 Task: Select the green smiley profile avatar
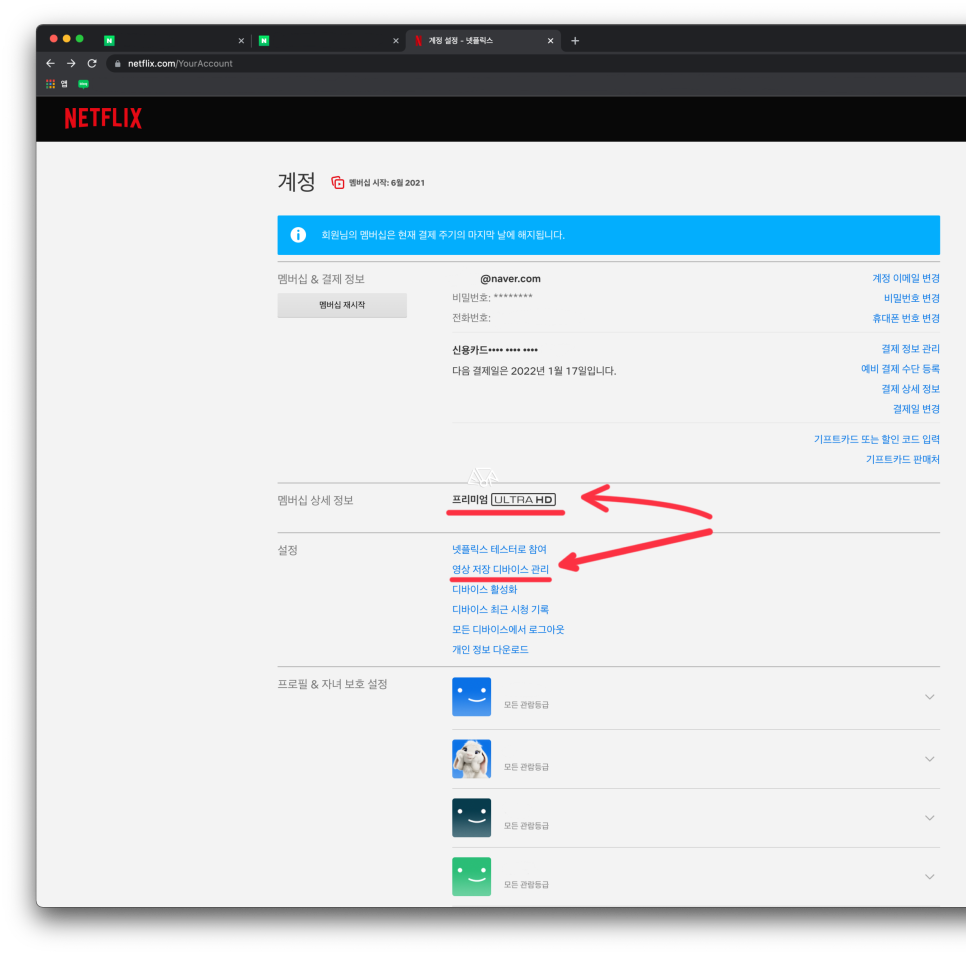click(471, 877)
